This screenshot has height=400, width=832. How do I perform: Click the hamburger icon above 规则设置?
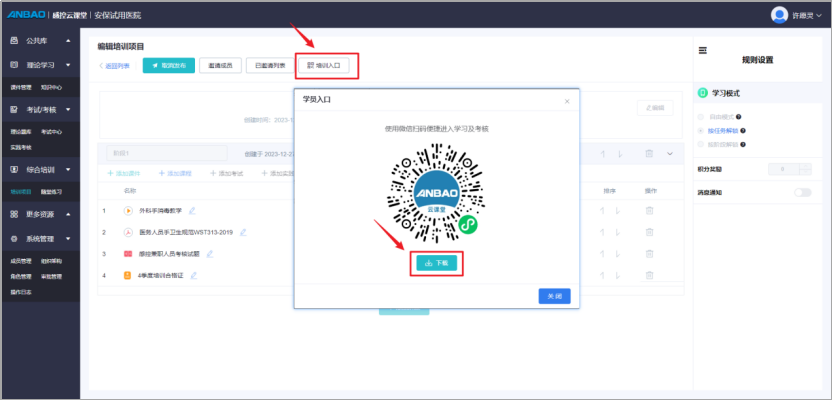703,50
